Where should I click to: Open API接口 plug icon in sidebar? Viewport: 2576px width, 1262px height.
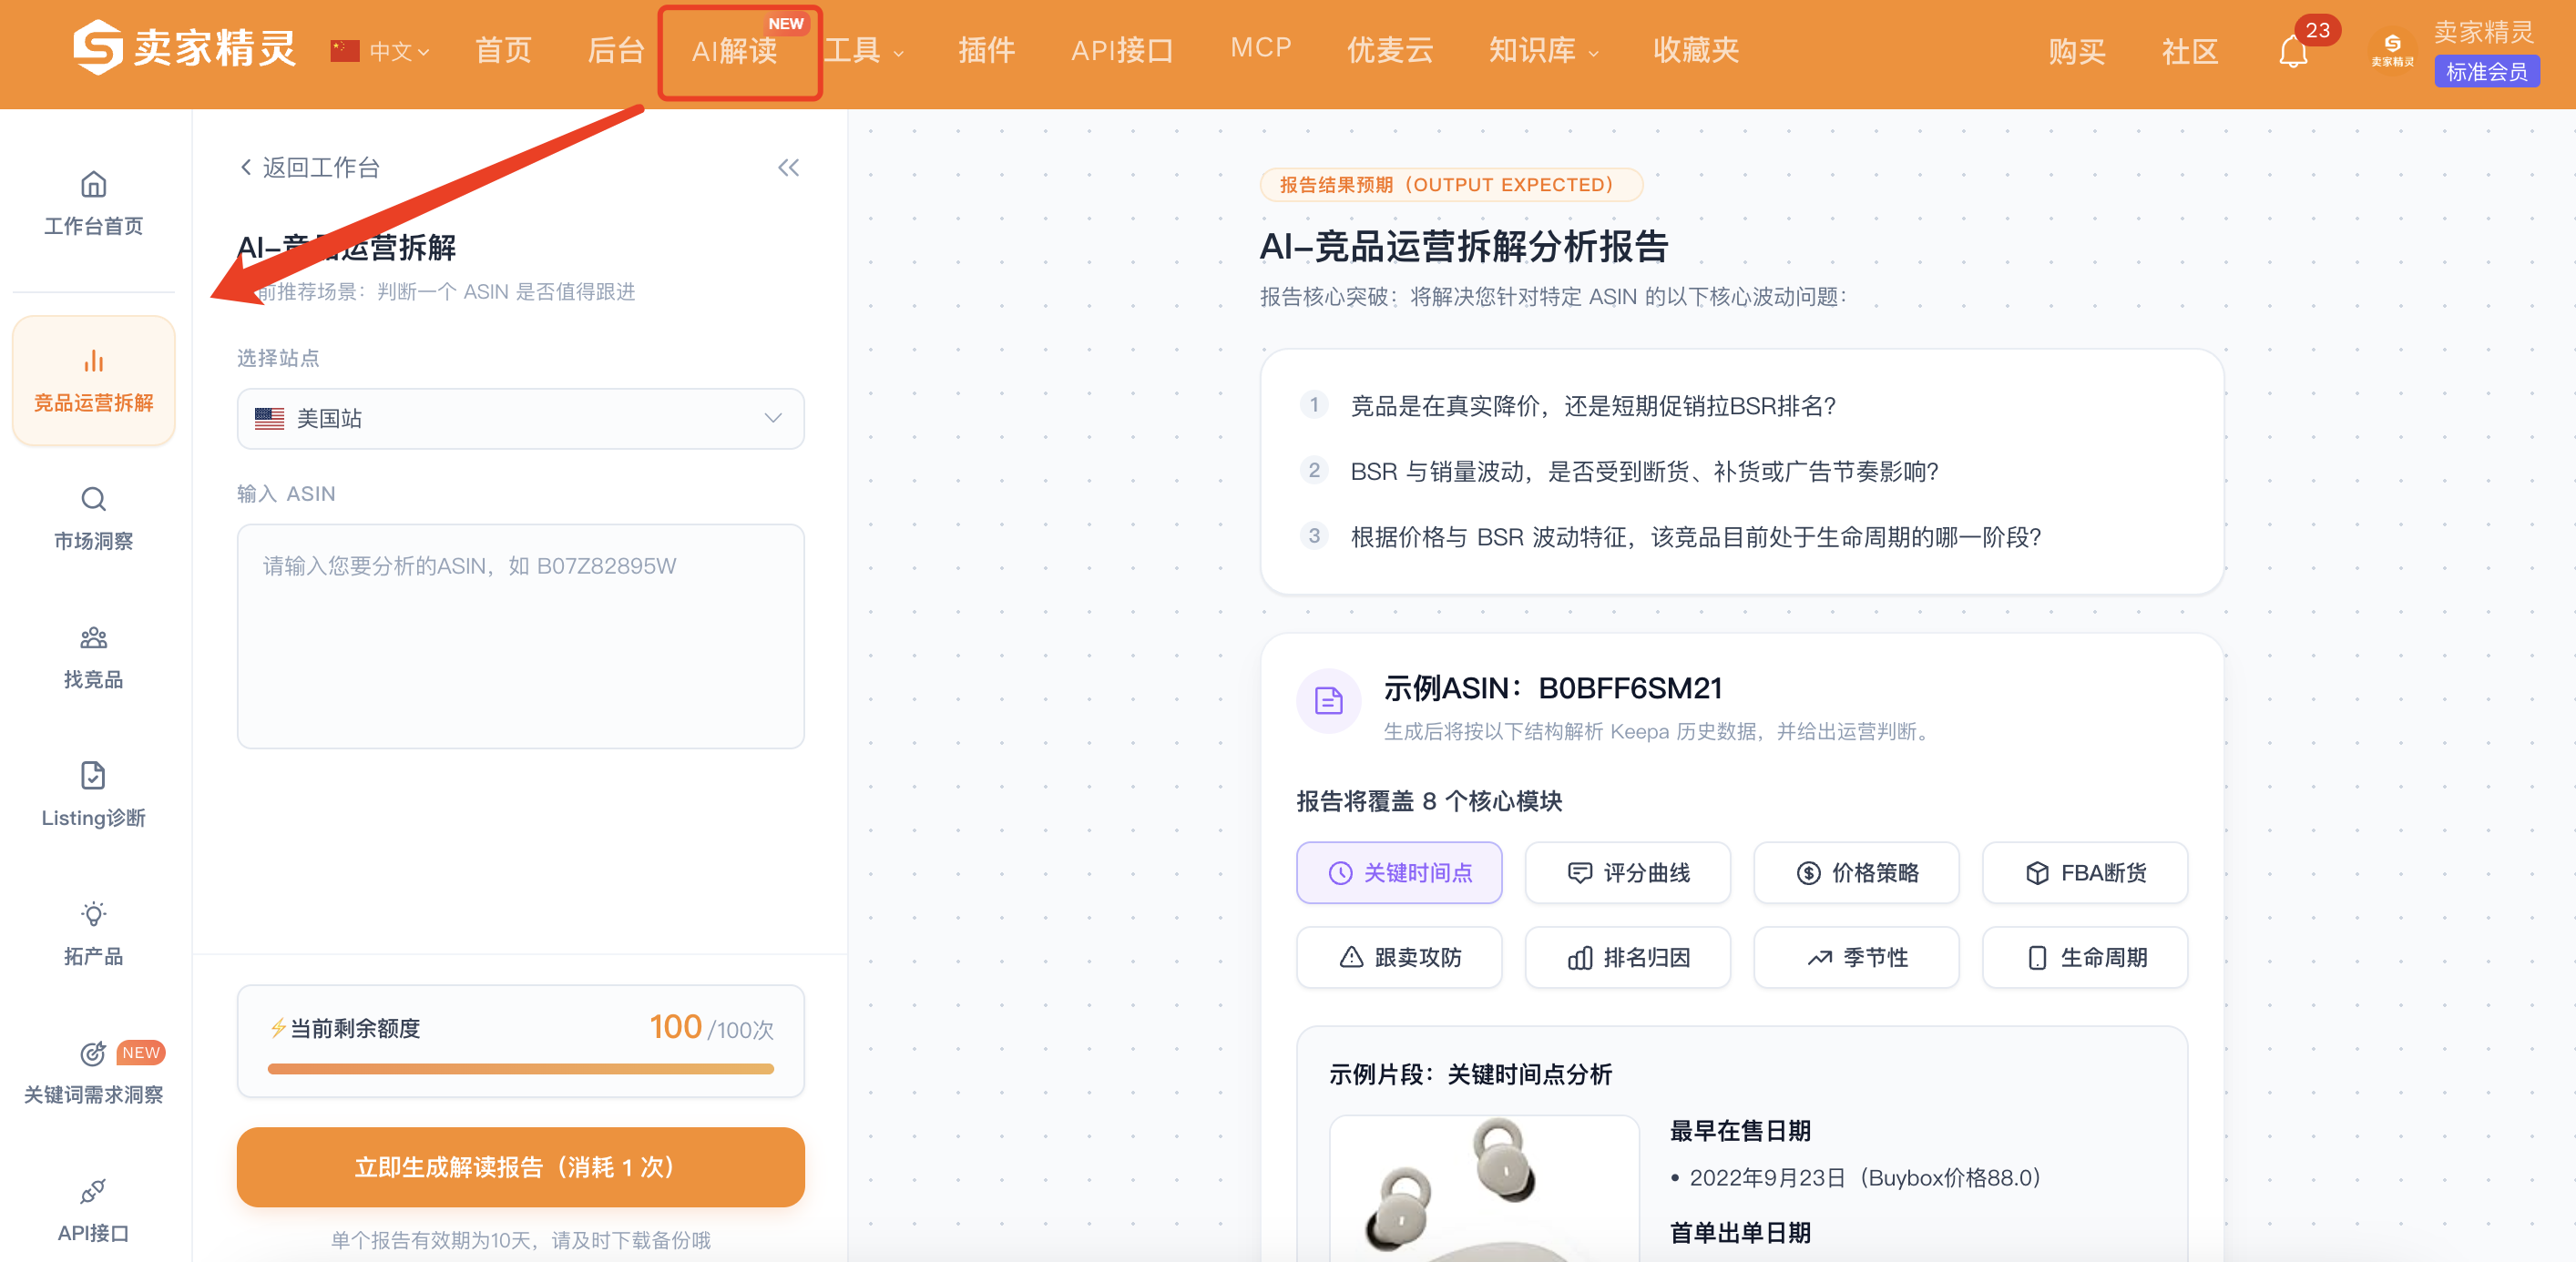(x=93, y=1191)
